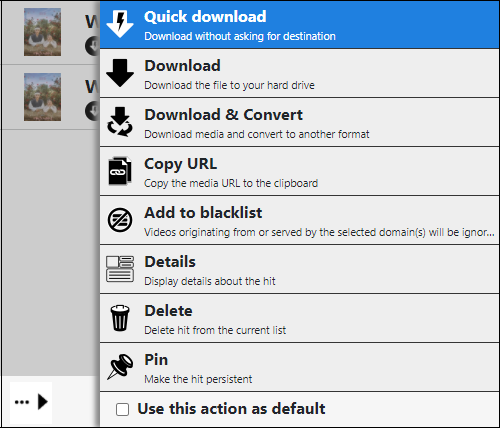The width and height of the screenshot is (500, 428).
Task: Click the second video thumbnail
Action: pos(42,97)
